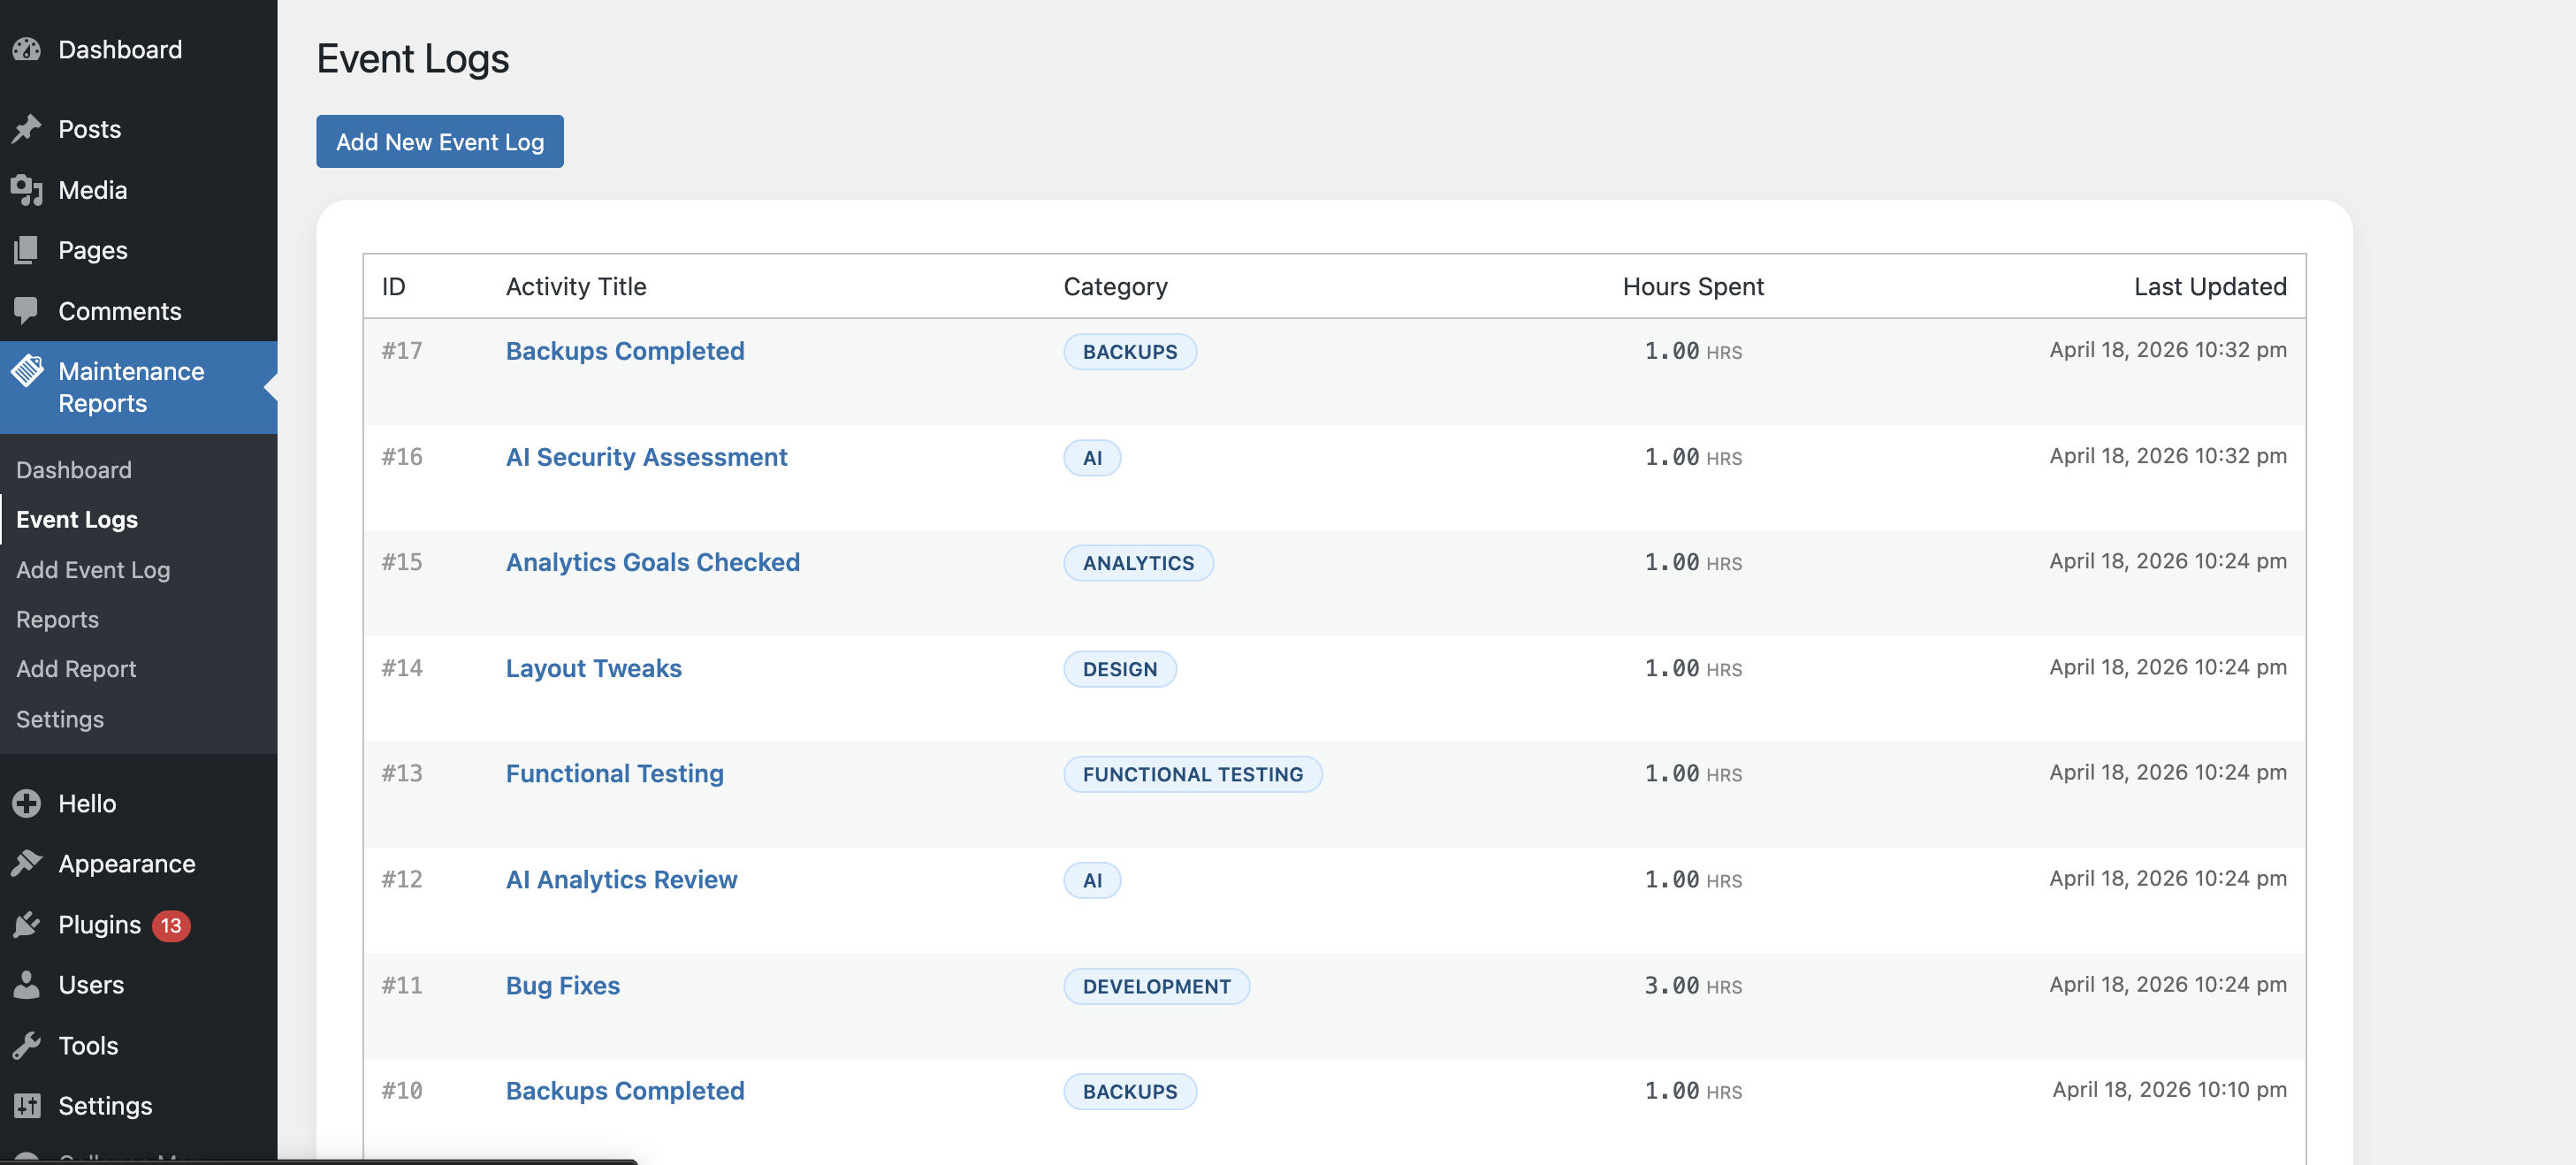Screen dimensions: 2576x1165
Task: Open the #10 Backups Completed log
Action: [x=625, y=1090]
